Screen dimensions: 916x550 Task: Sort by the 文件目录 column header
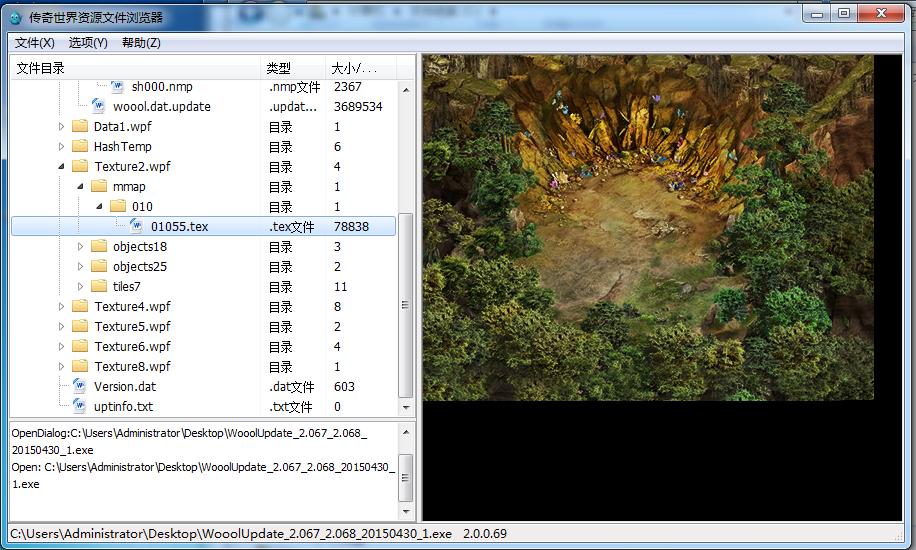pos(136,68)
